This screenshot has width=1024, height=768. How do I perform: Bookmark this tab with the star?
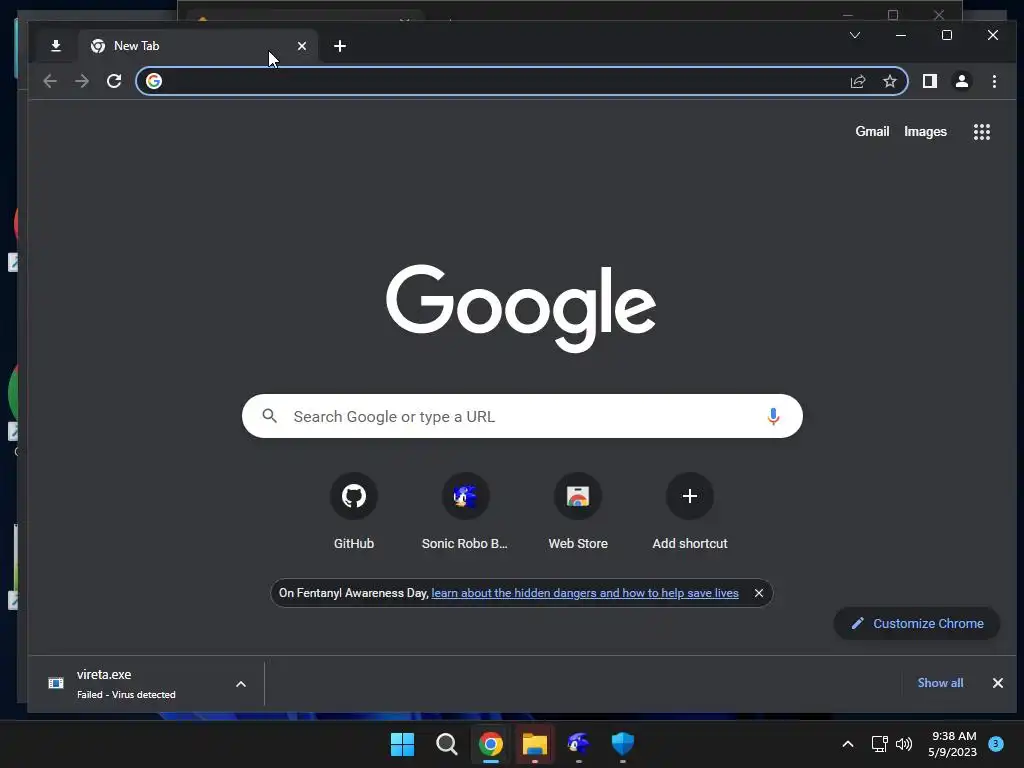(889, 81)
